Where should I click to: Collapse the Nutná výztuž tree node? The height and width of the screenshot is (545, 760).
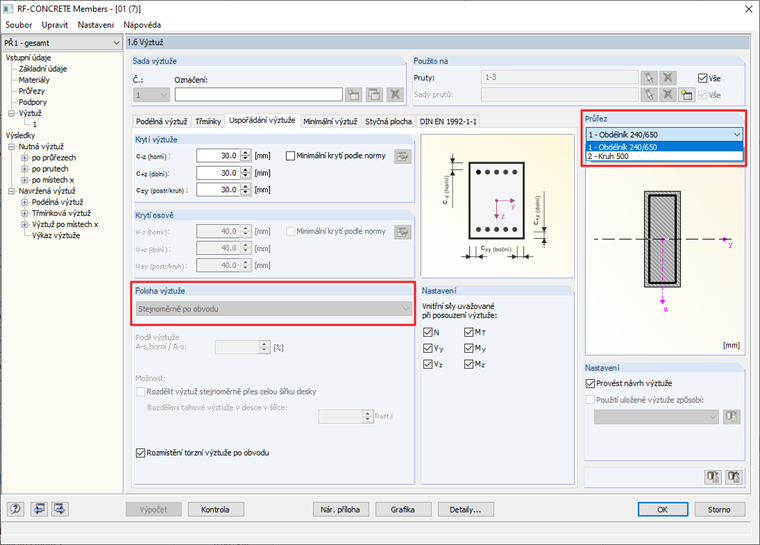pyautogui.click(x=11, y=146)
